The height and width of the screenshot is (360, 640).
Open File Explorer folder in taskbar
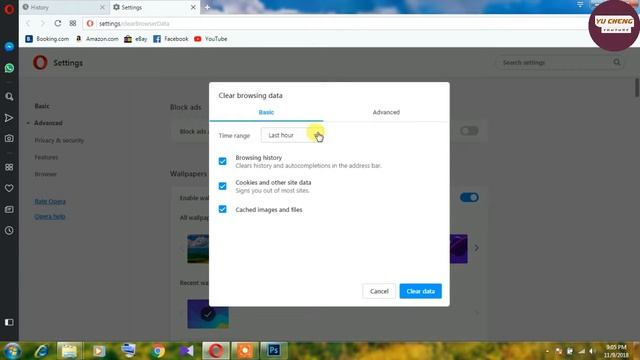pyautogui.click(x=69, y=351)
